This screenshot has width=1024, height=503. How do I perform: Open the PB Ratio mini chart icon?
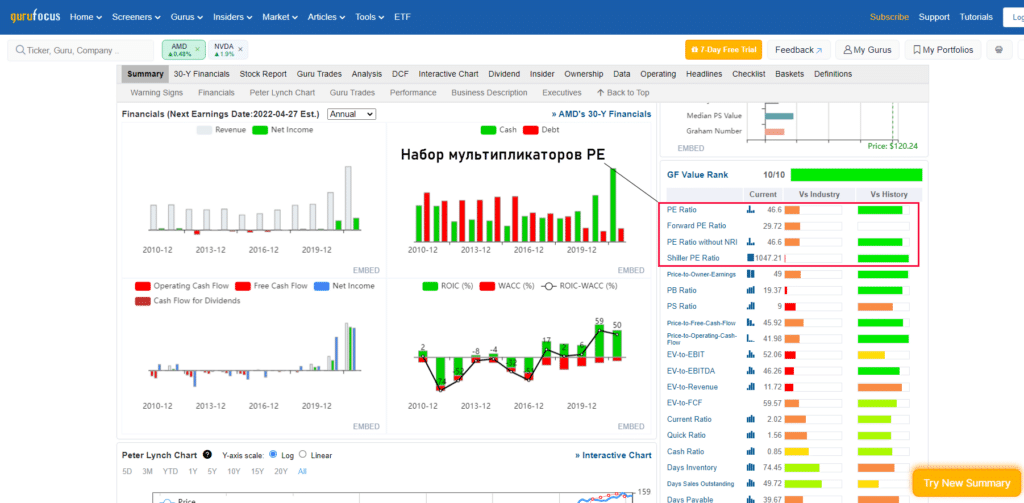coord(751,290)
